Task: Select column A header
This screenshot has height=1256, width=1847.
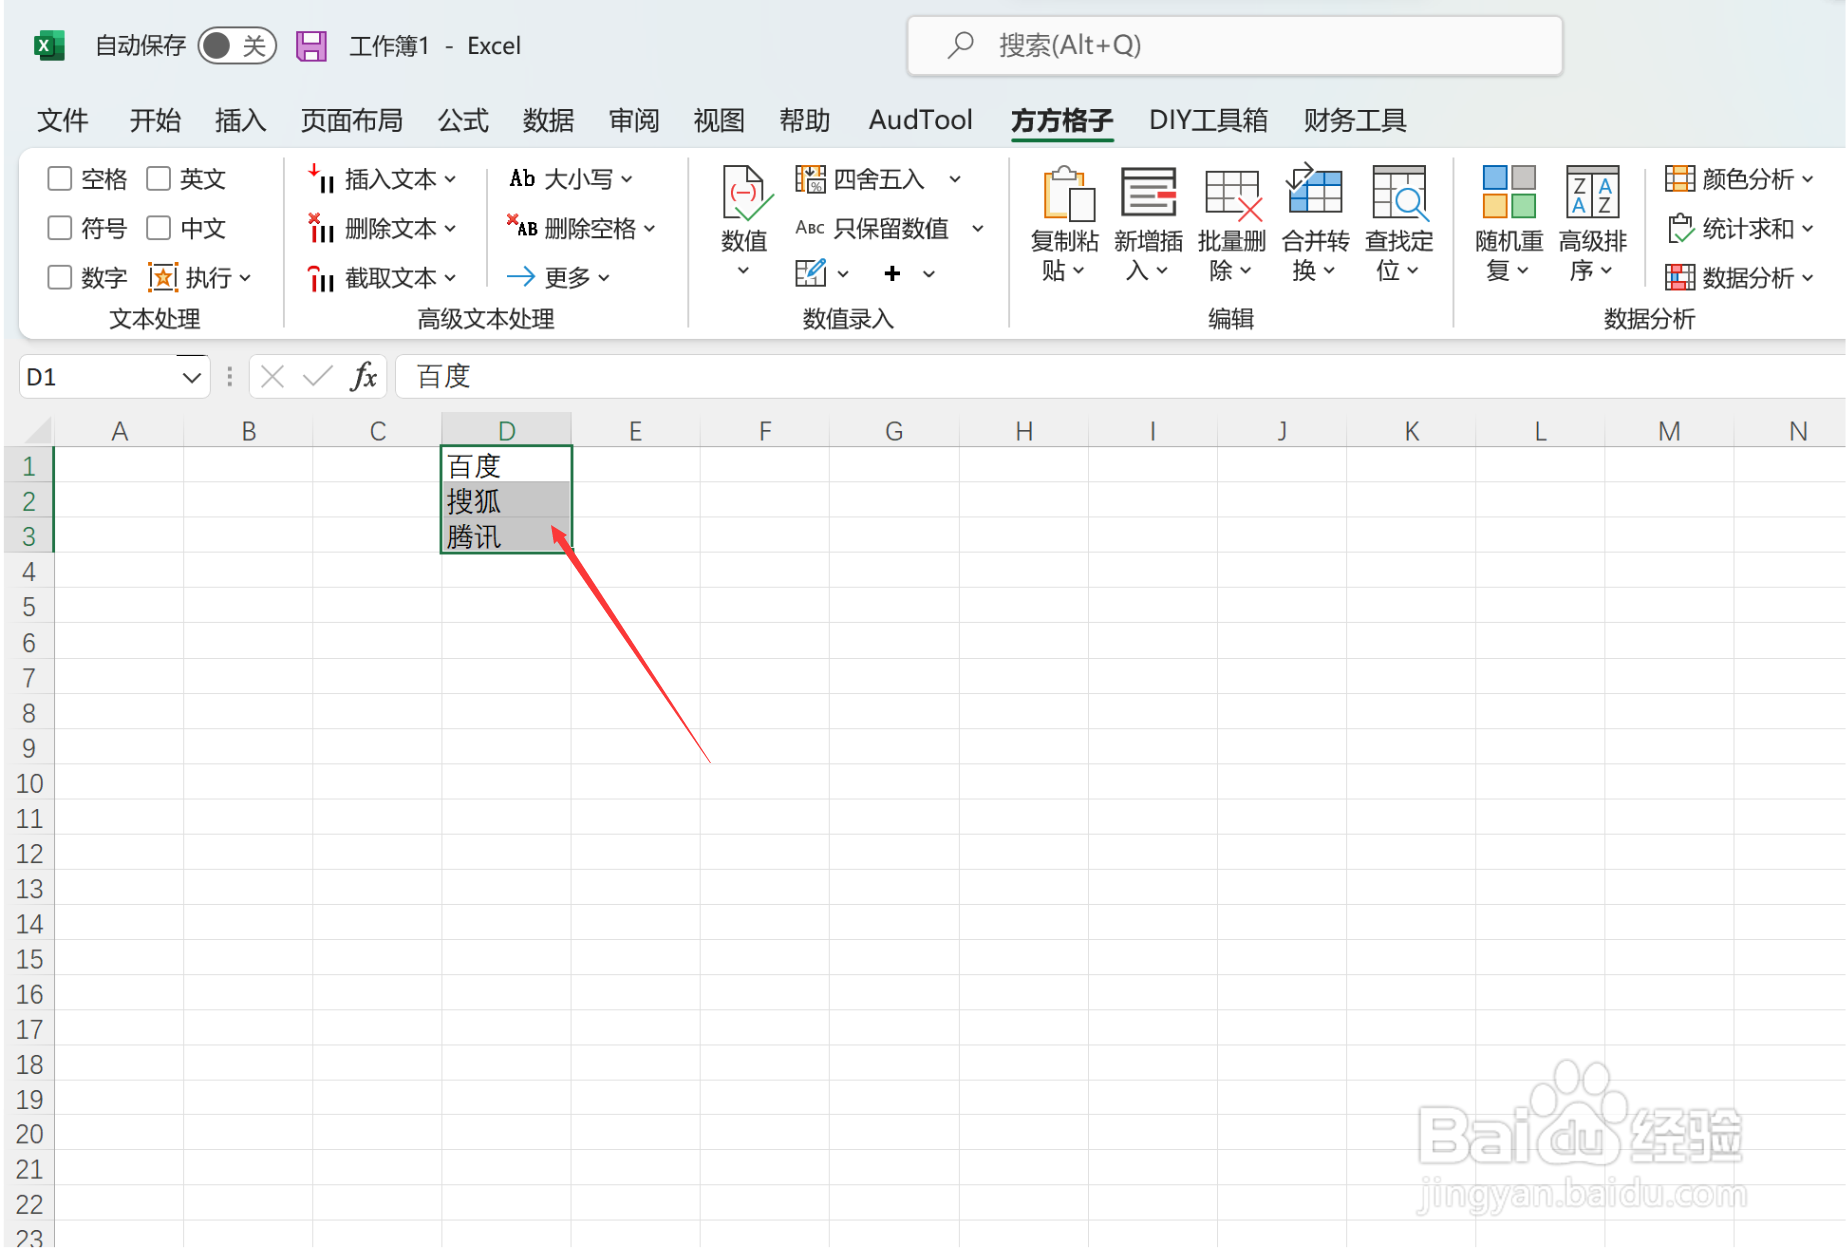Action: pyautogui.click(x=119, y=431)
